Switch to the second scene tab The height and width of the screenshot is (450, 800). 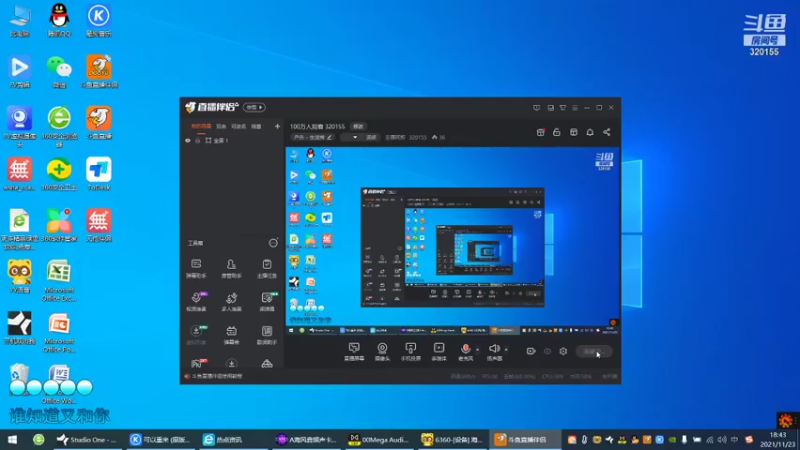221,126
